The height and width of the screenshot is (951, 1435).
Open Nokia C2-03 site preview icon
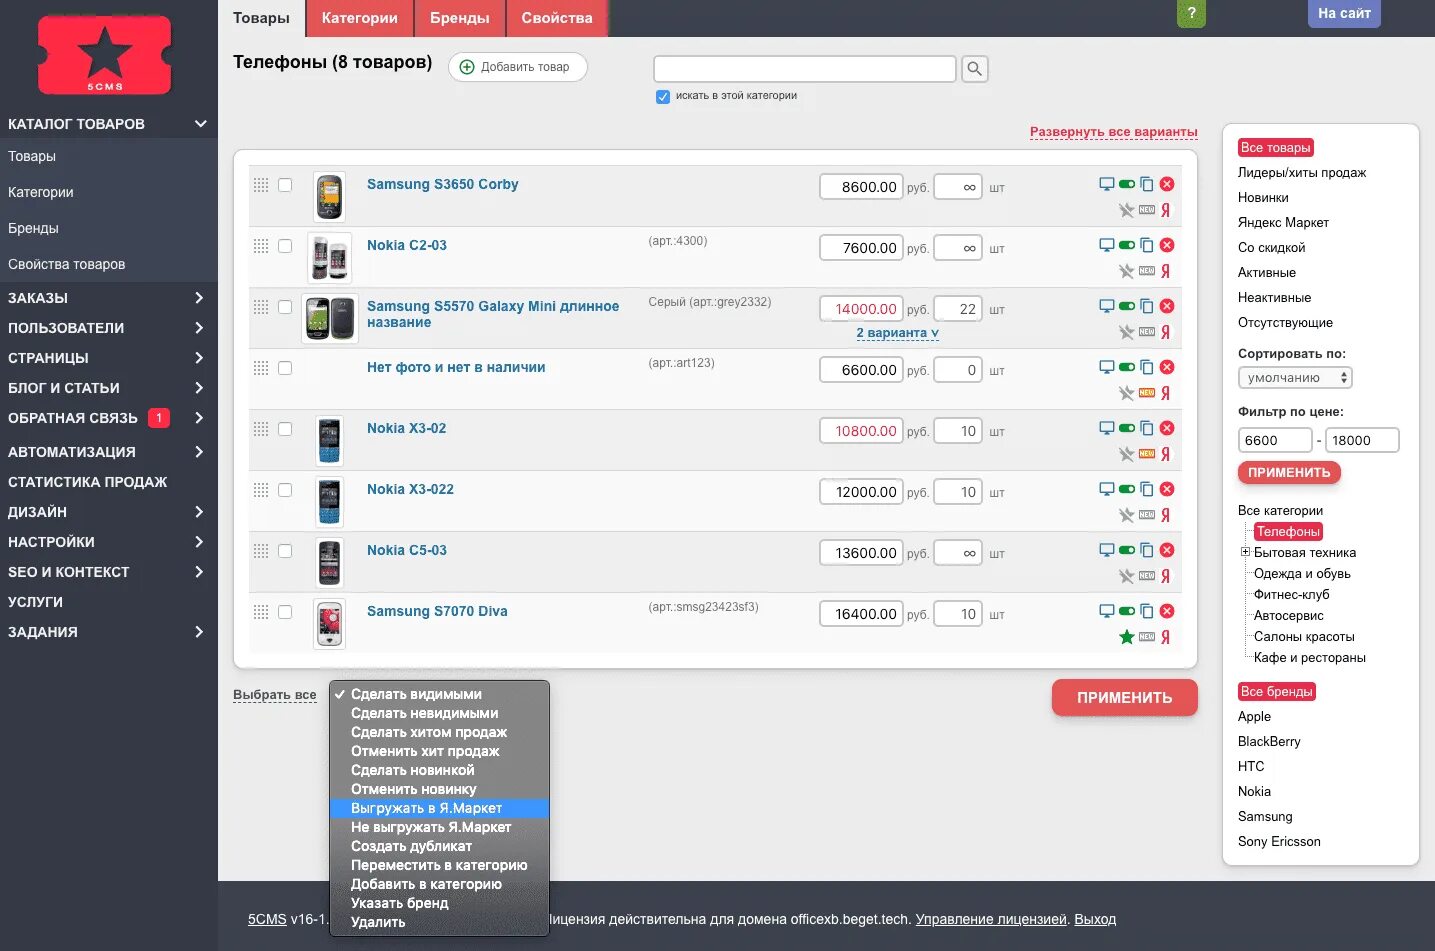pos(1107,245)
